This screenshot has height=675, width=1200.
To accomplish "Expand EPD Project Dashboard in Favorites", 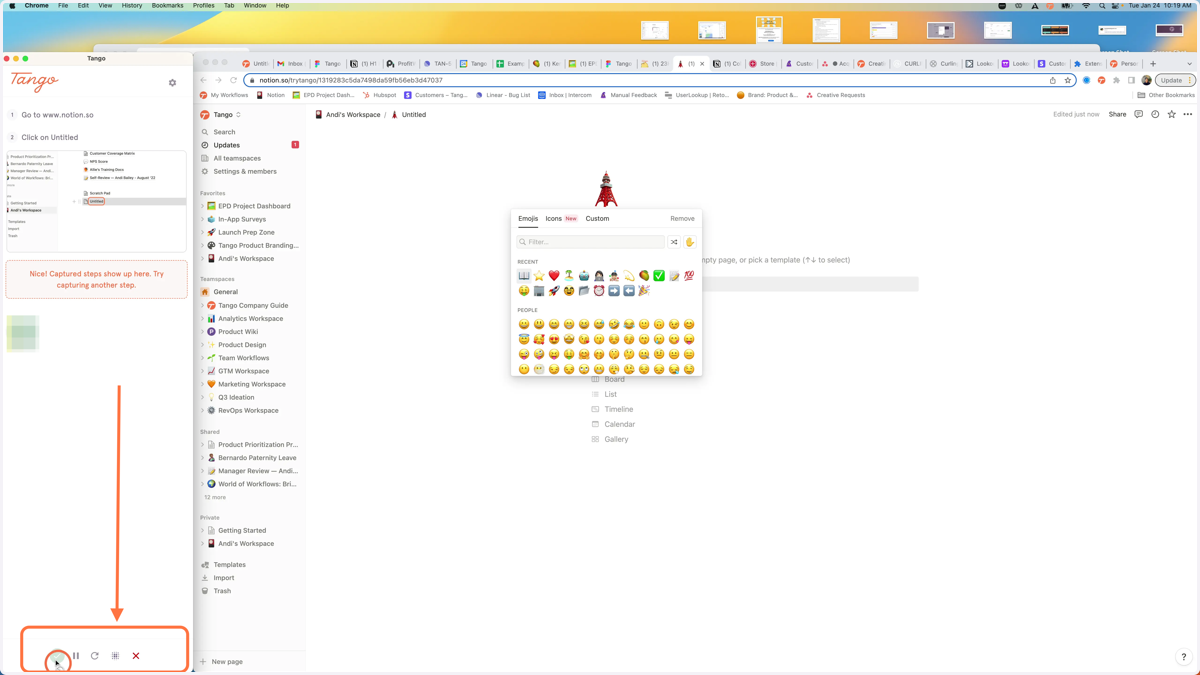I will coord(202,206).
